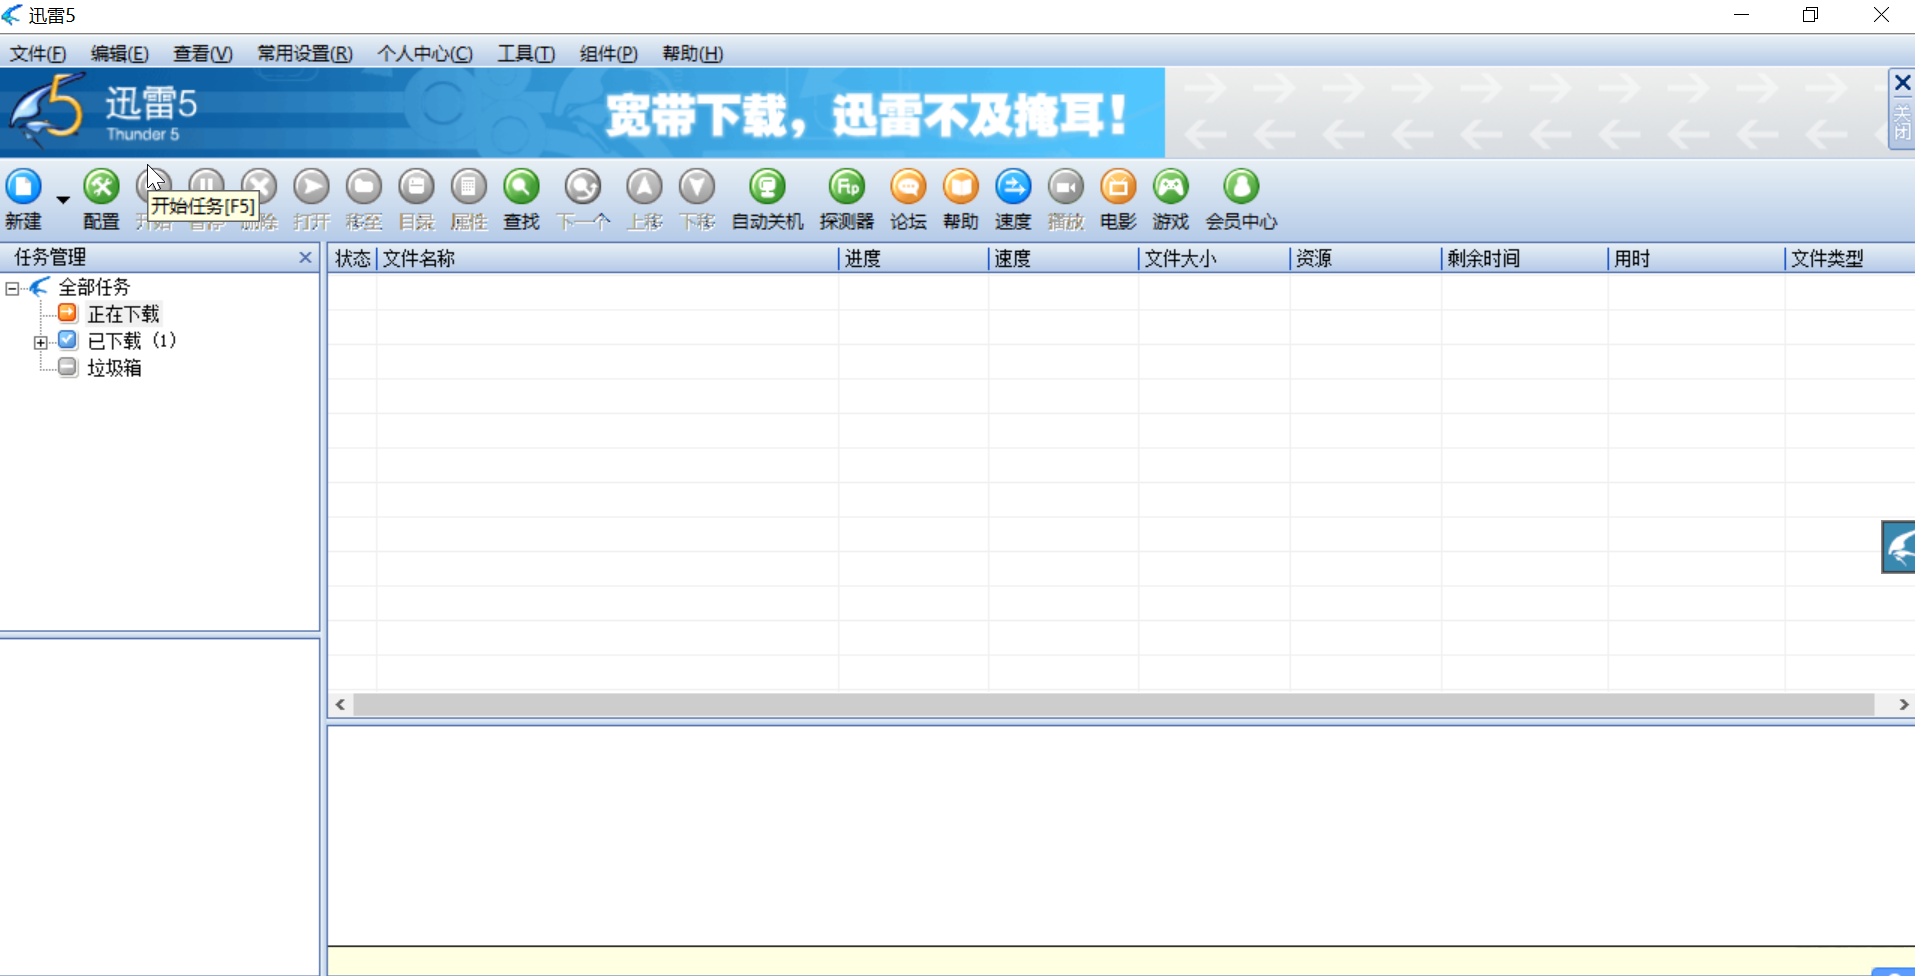This screenshot has height=976, width=1915.
Task: Sort by 文件名称 column header
Action: 607,259
